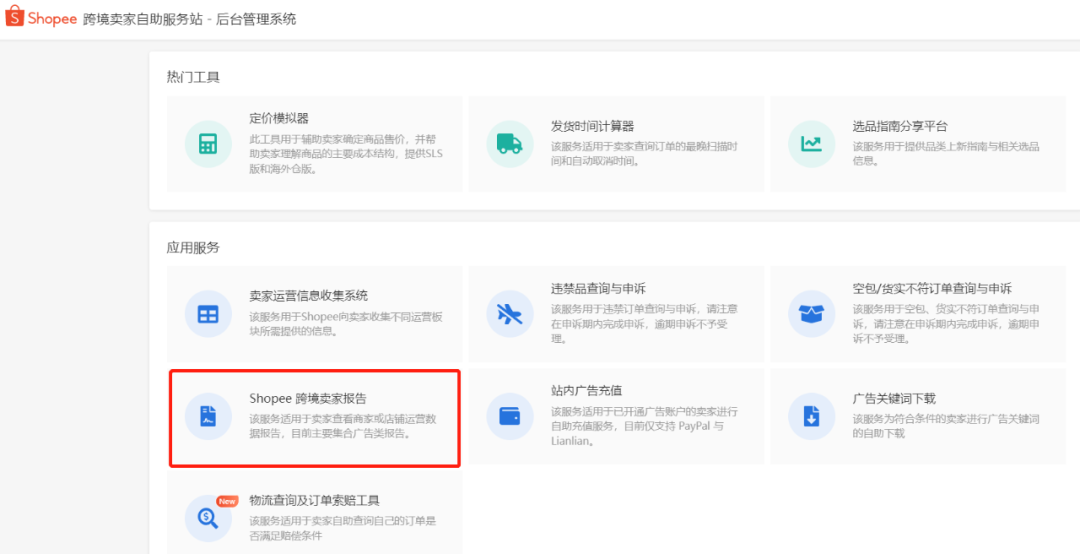Click the truck icon for 发货时间计算器

coord(509,144)
